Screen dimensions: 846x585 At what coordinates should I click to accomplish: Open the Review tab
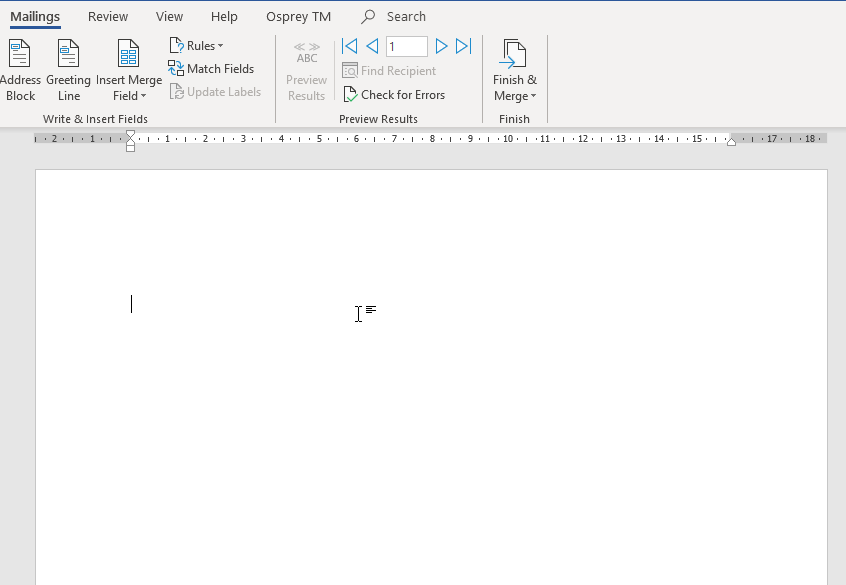(x=108, y=17)
